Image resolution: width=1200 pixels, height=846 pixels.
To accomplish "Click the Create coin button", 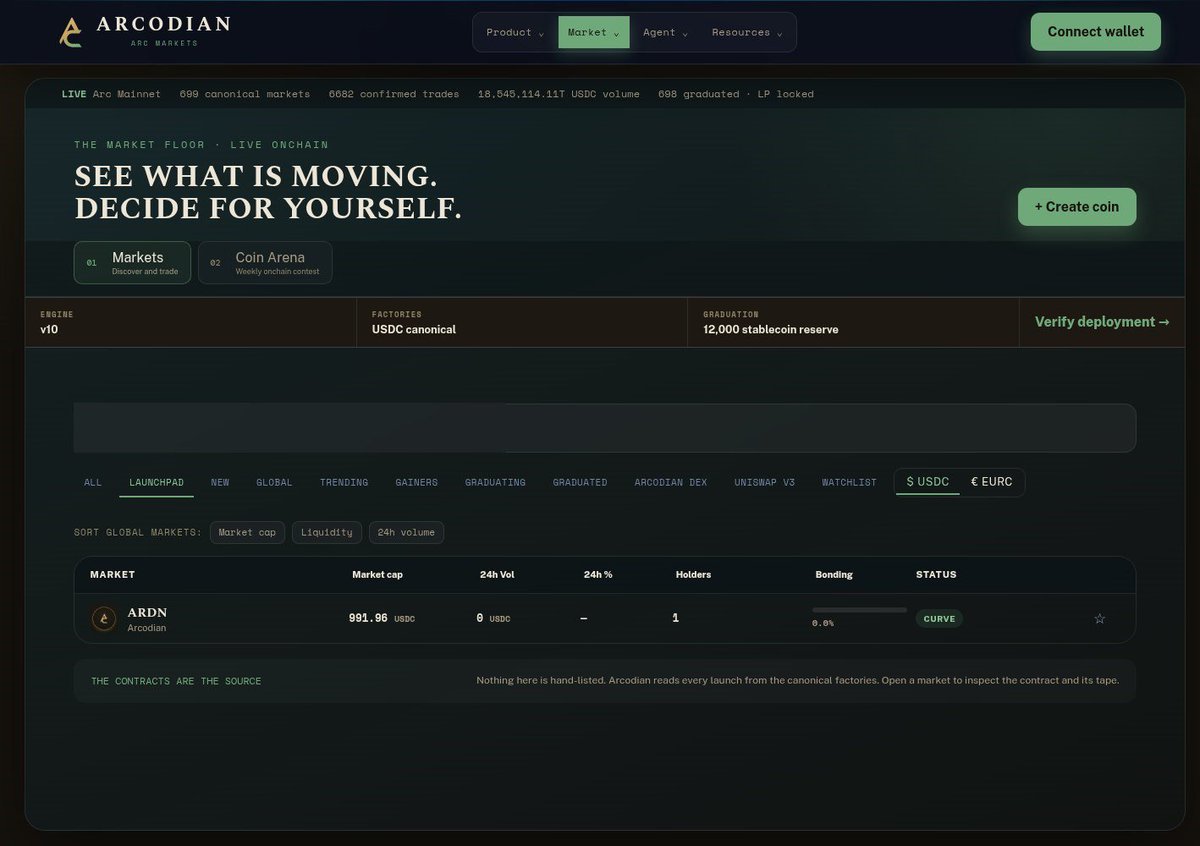I will pyautogui.click(x=1077, y=207).
